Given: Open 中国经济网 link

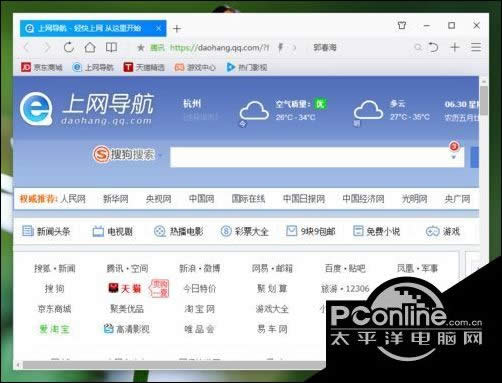Looking at the screenshot, I should [x=363, y=199].
